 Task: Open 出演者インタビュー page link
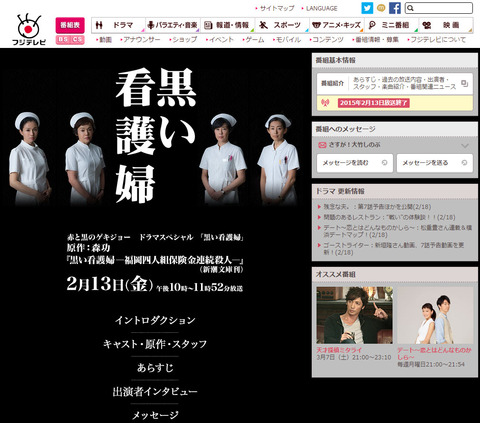155,392
